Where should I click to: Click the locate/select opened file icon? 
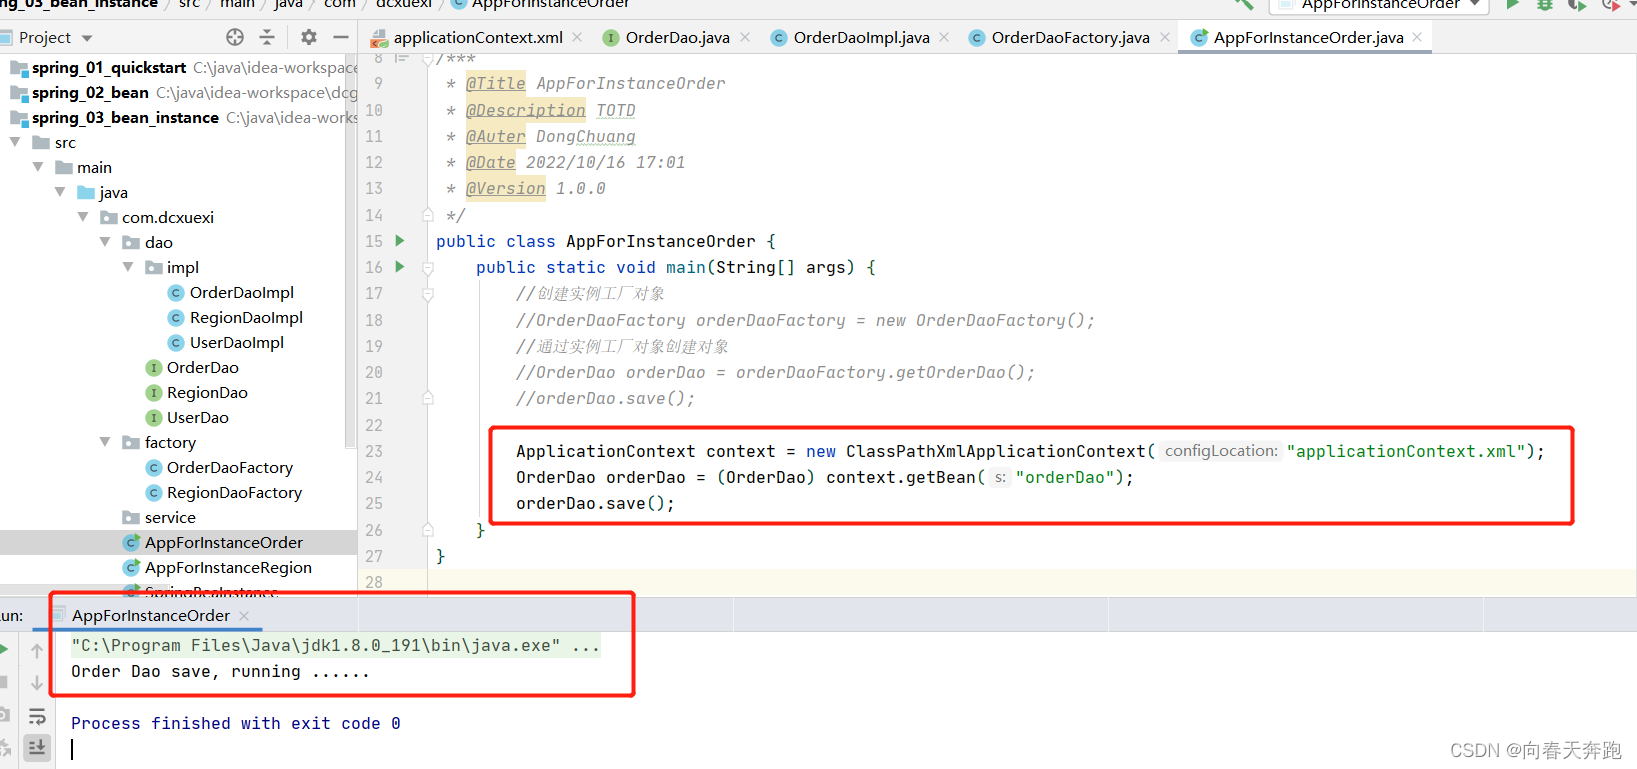[235, 37]
